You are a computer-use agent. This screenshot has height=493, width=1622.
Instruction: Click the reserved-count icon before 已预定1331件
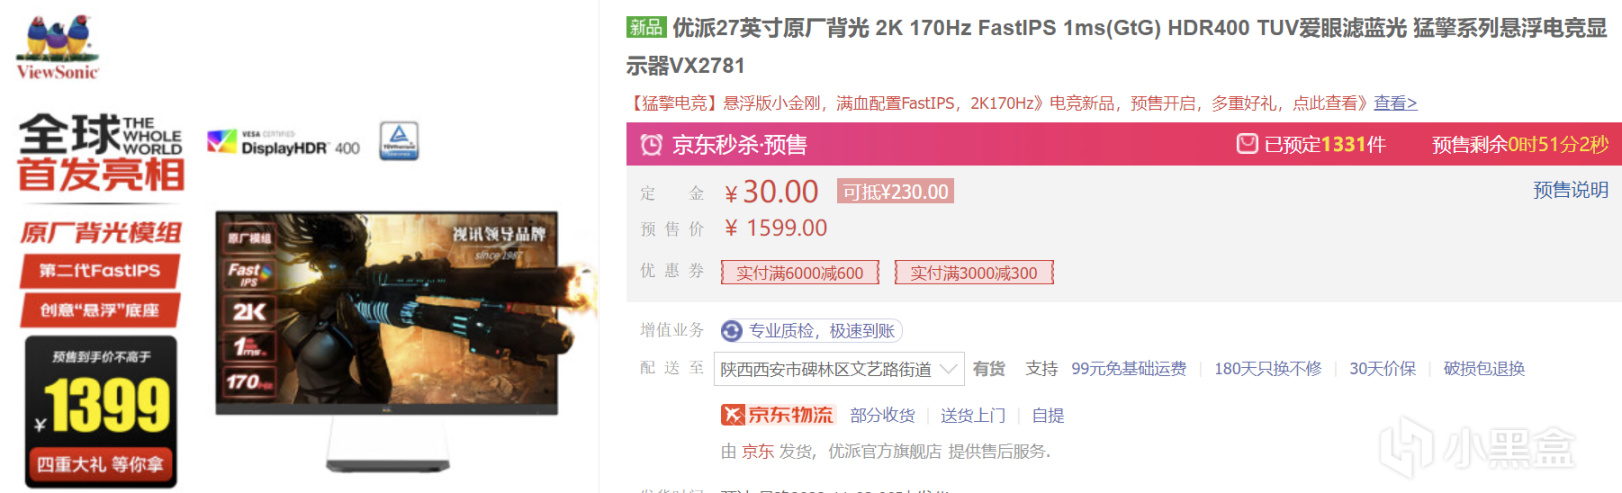click(1247, 144)
